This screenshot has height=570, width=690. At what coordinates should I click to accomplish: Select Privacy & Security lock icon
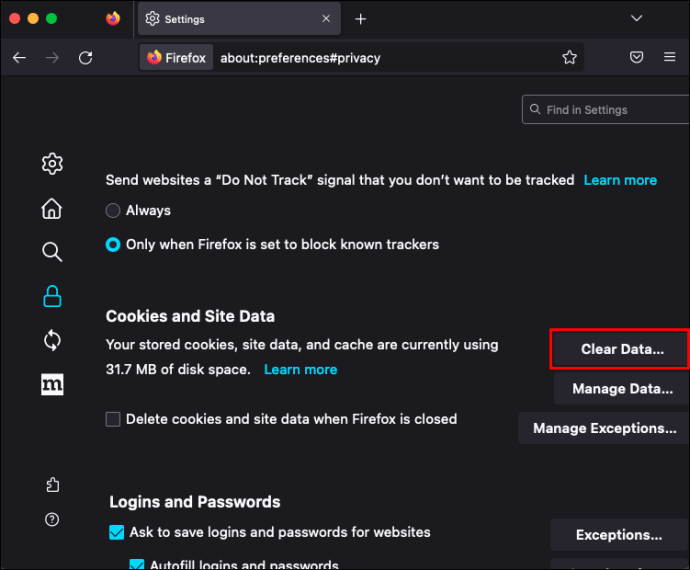tap(52, 296)
